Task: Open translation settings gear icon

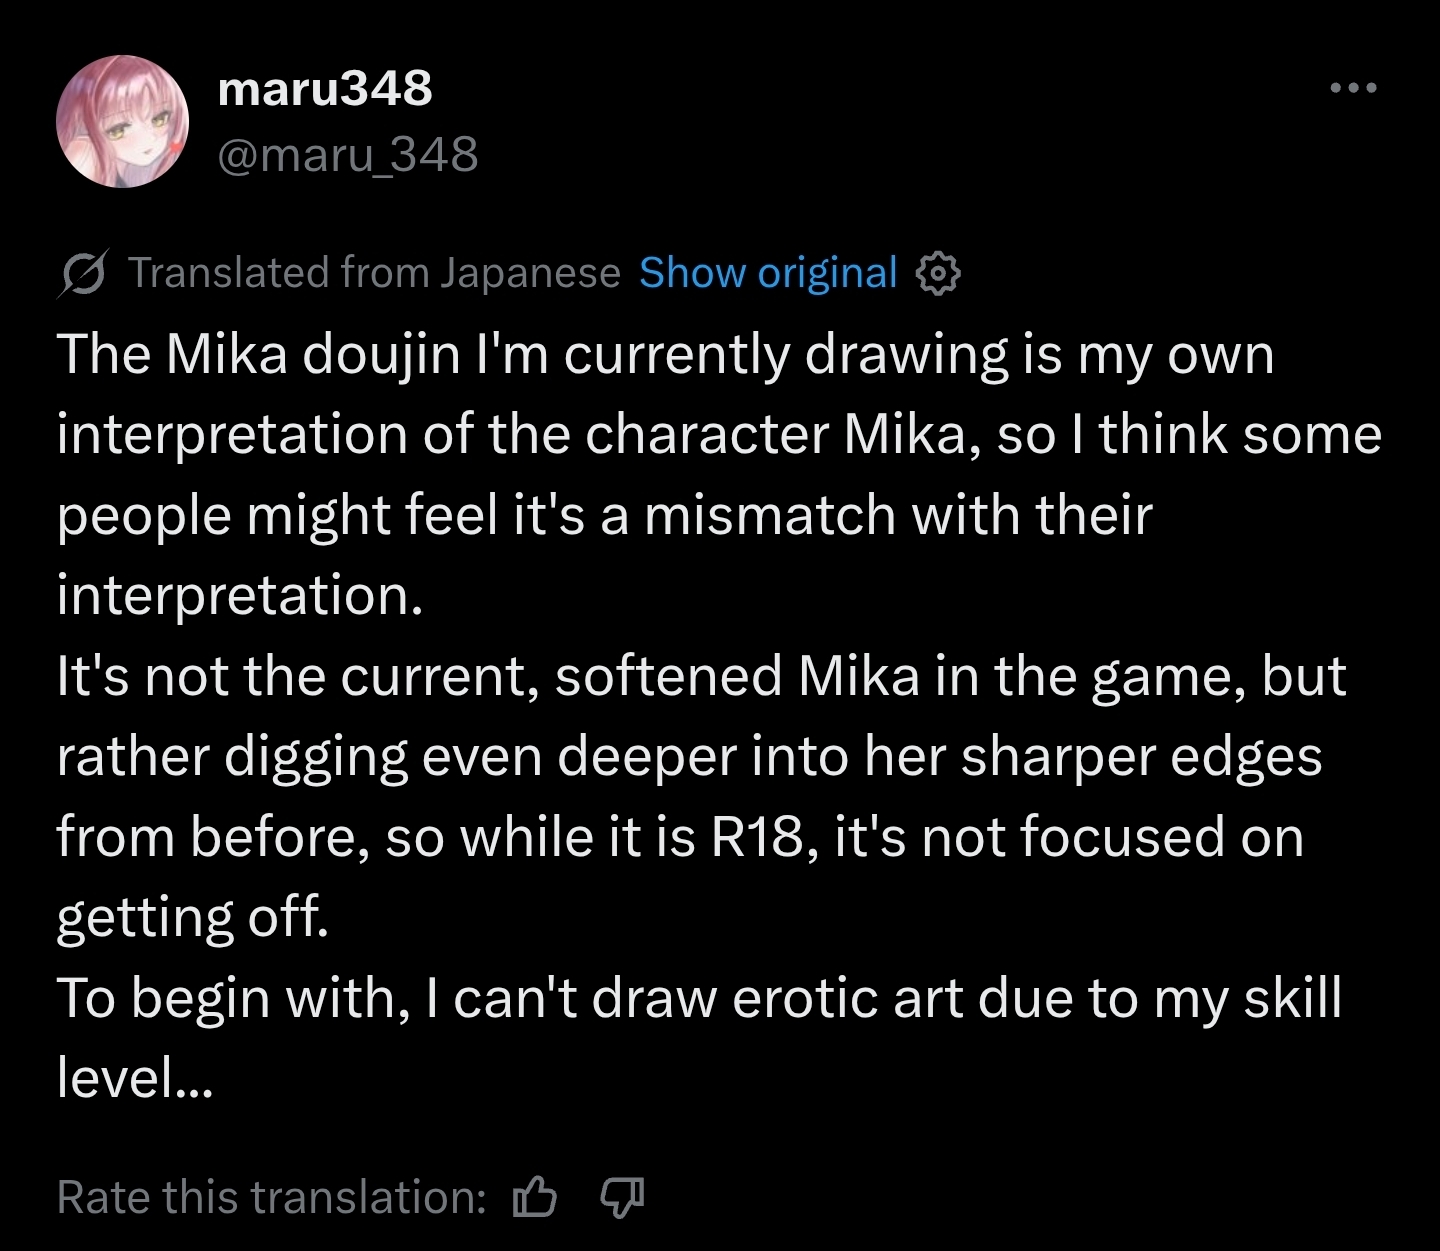Action: 939,274
